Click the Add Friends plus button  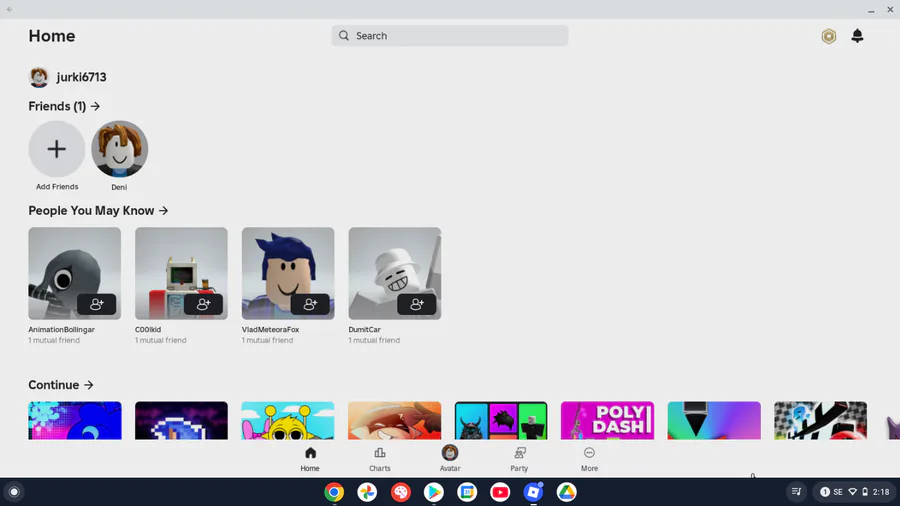(x=57, y=149)
